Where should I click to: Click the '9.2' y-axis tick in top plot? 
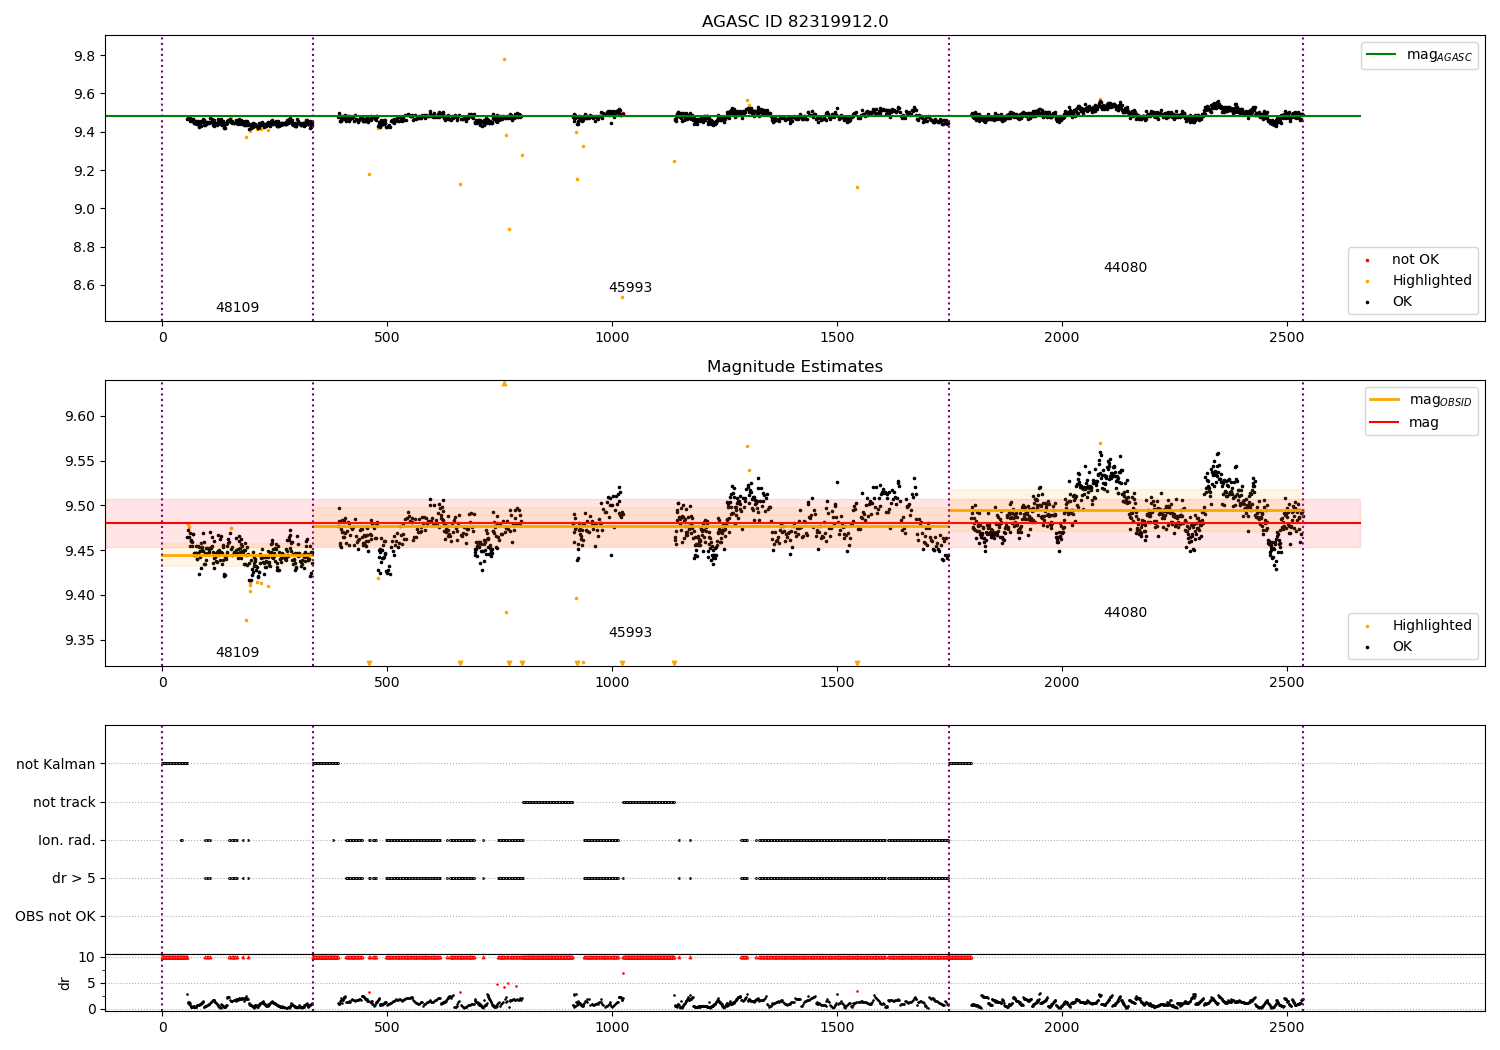click(84, 171)
